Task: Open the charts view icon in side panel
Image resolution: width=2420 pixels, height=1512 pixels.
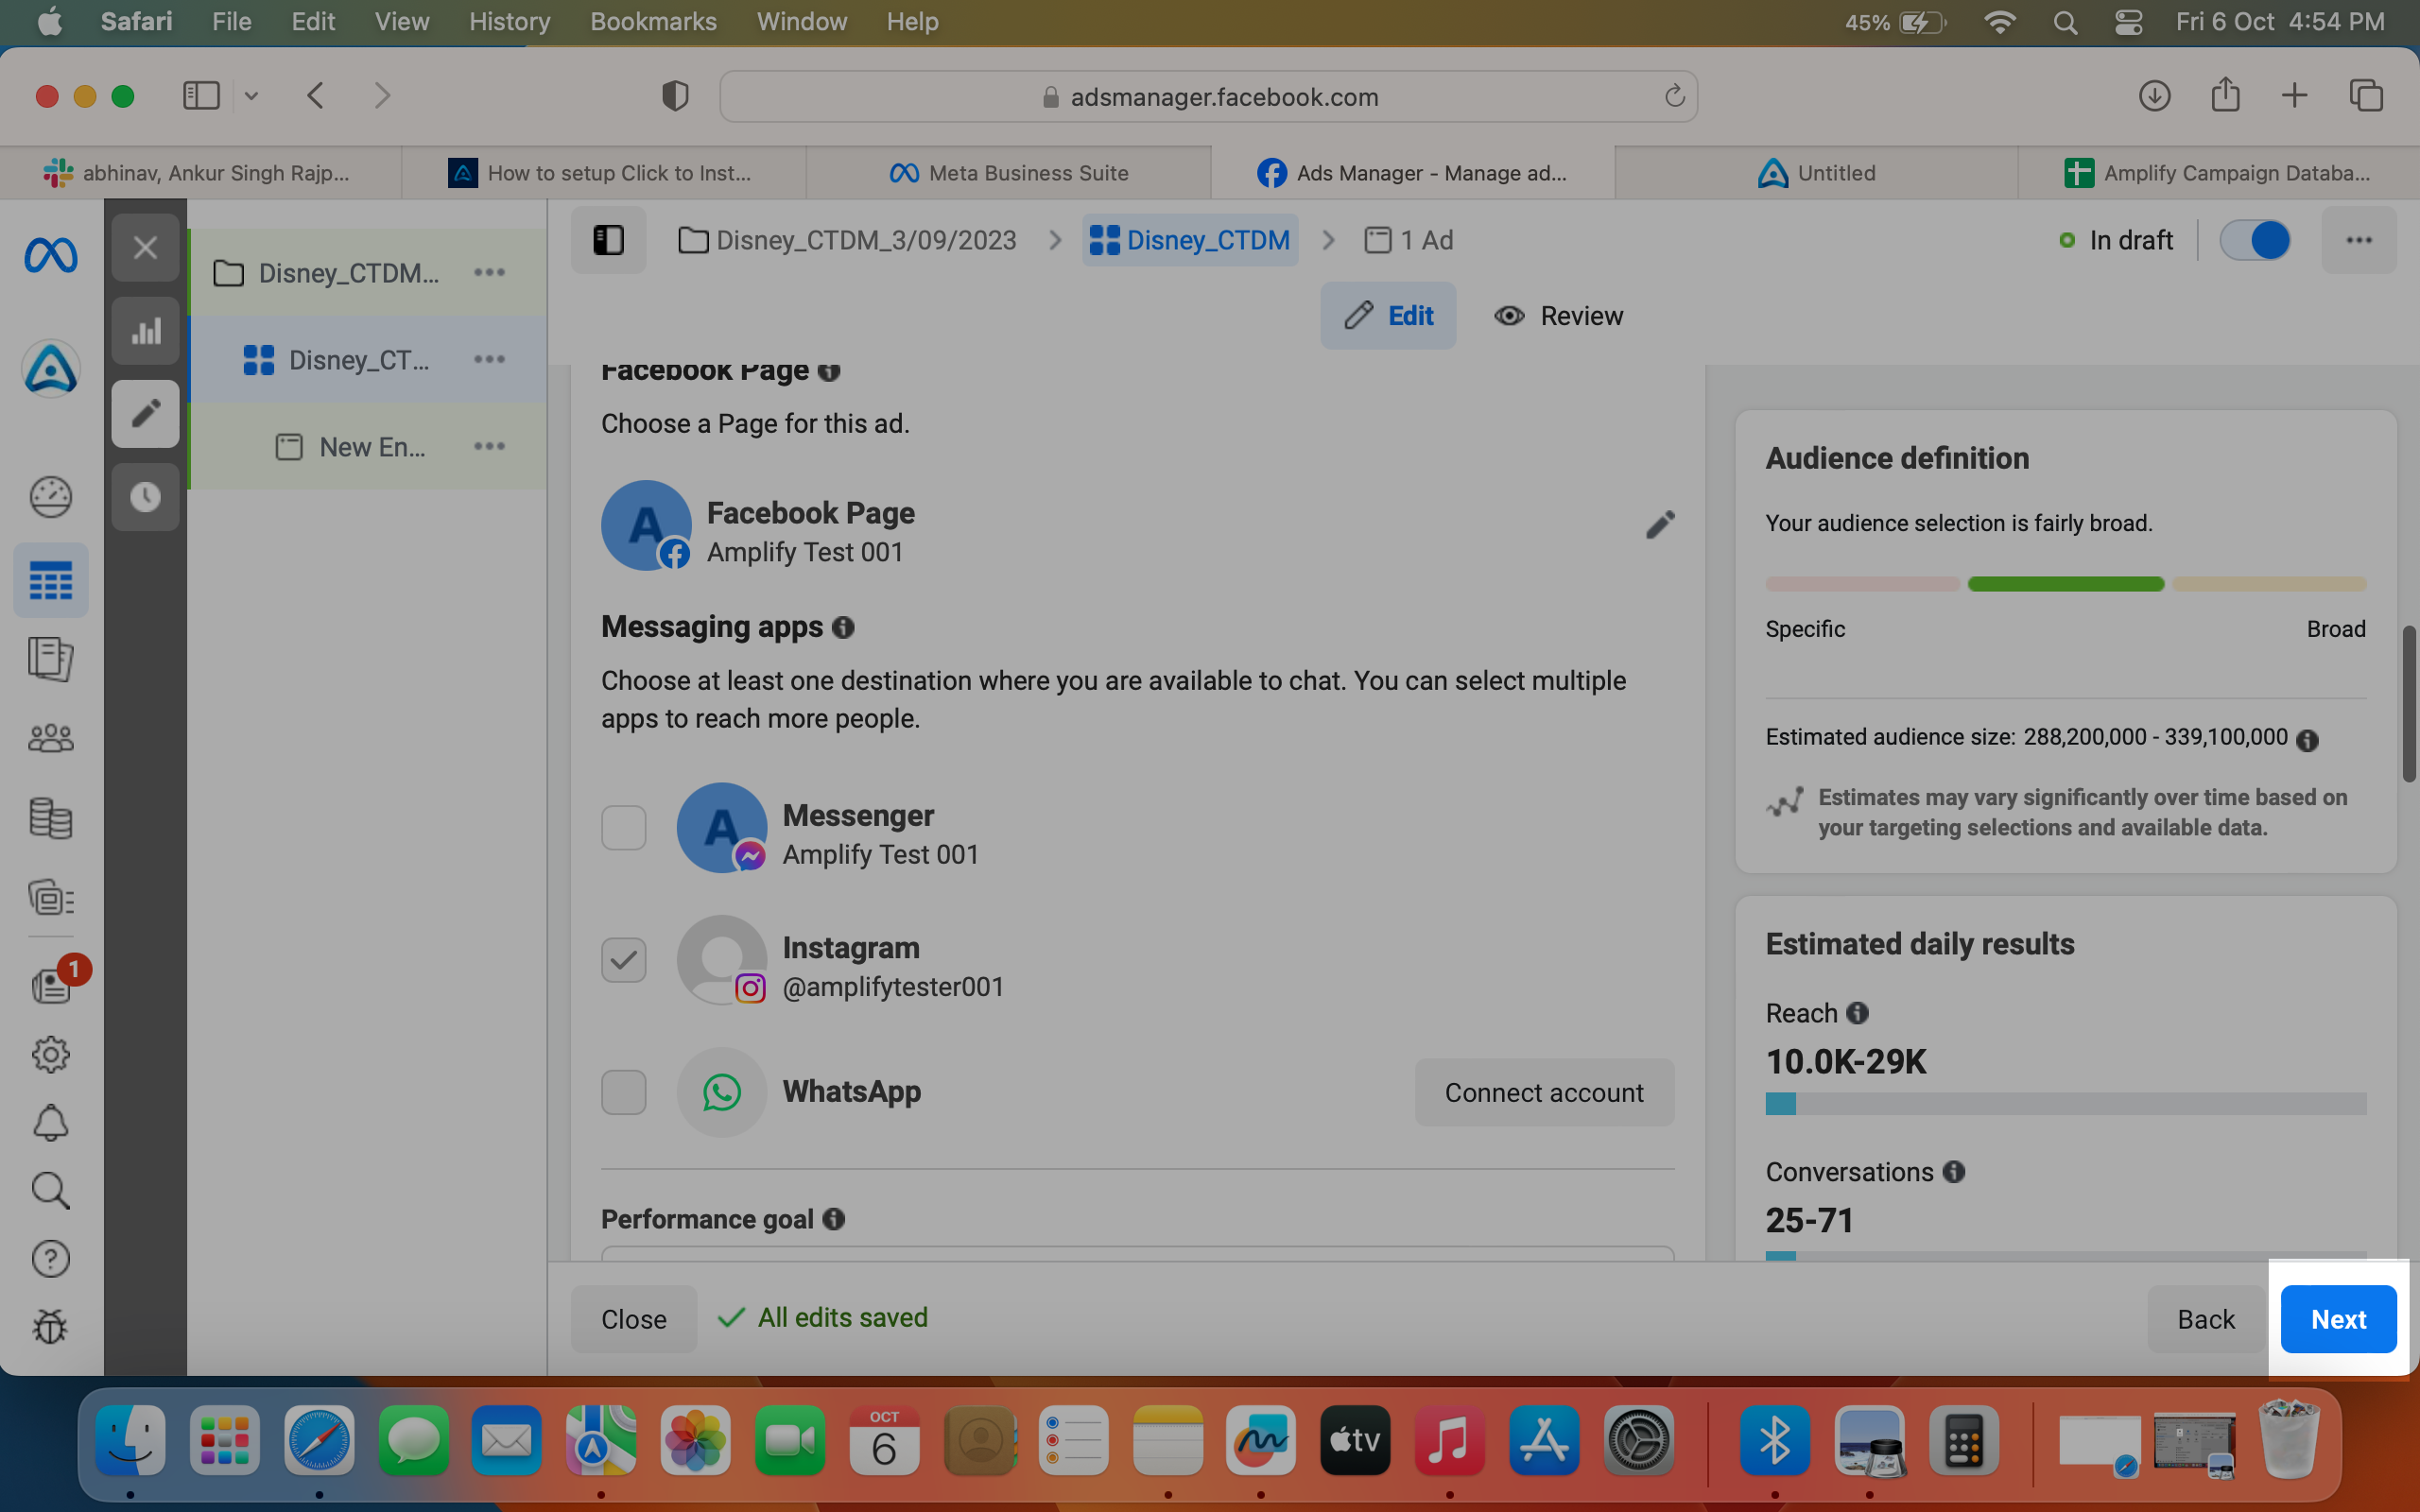Action: [146, 331]
